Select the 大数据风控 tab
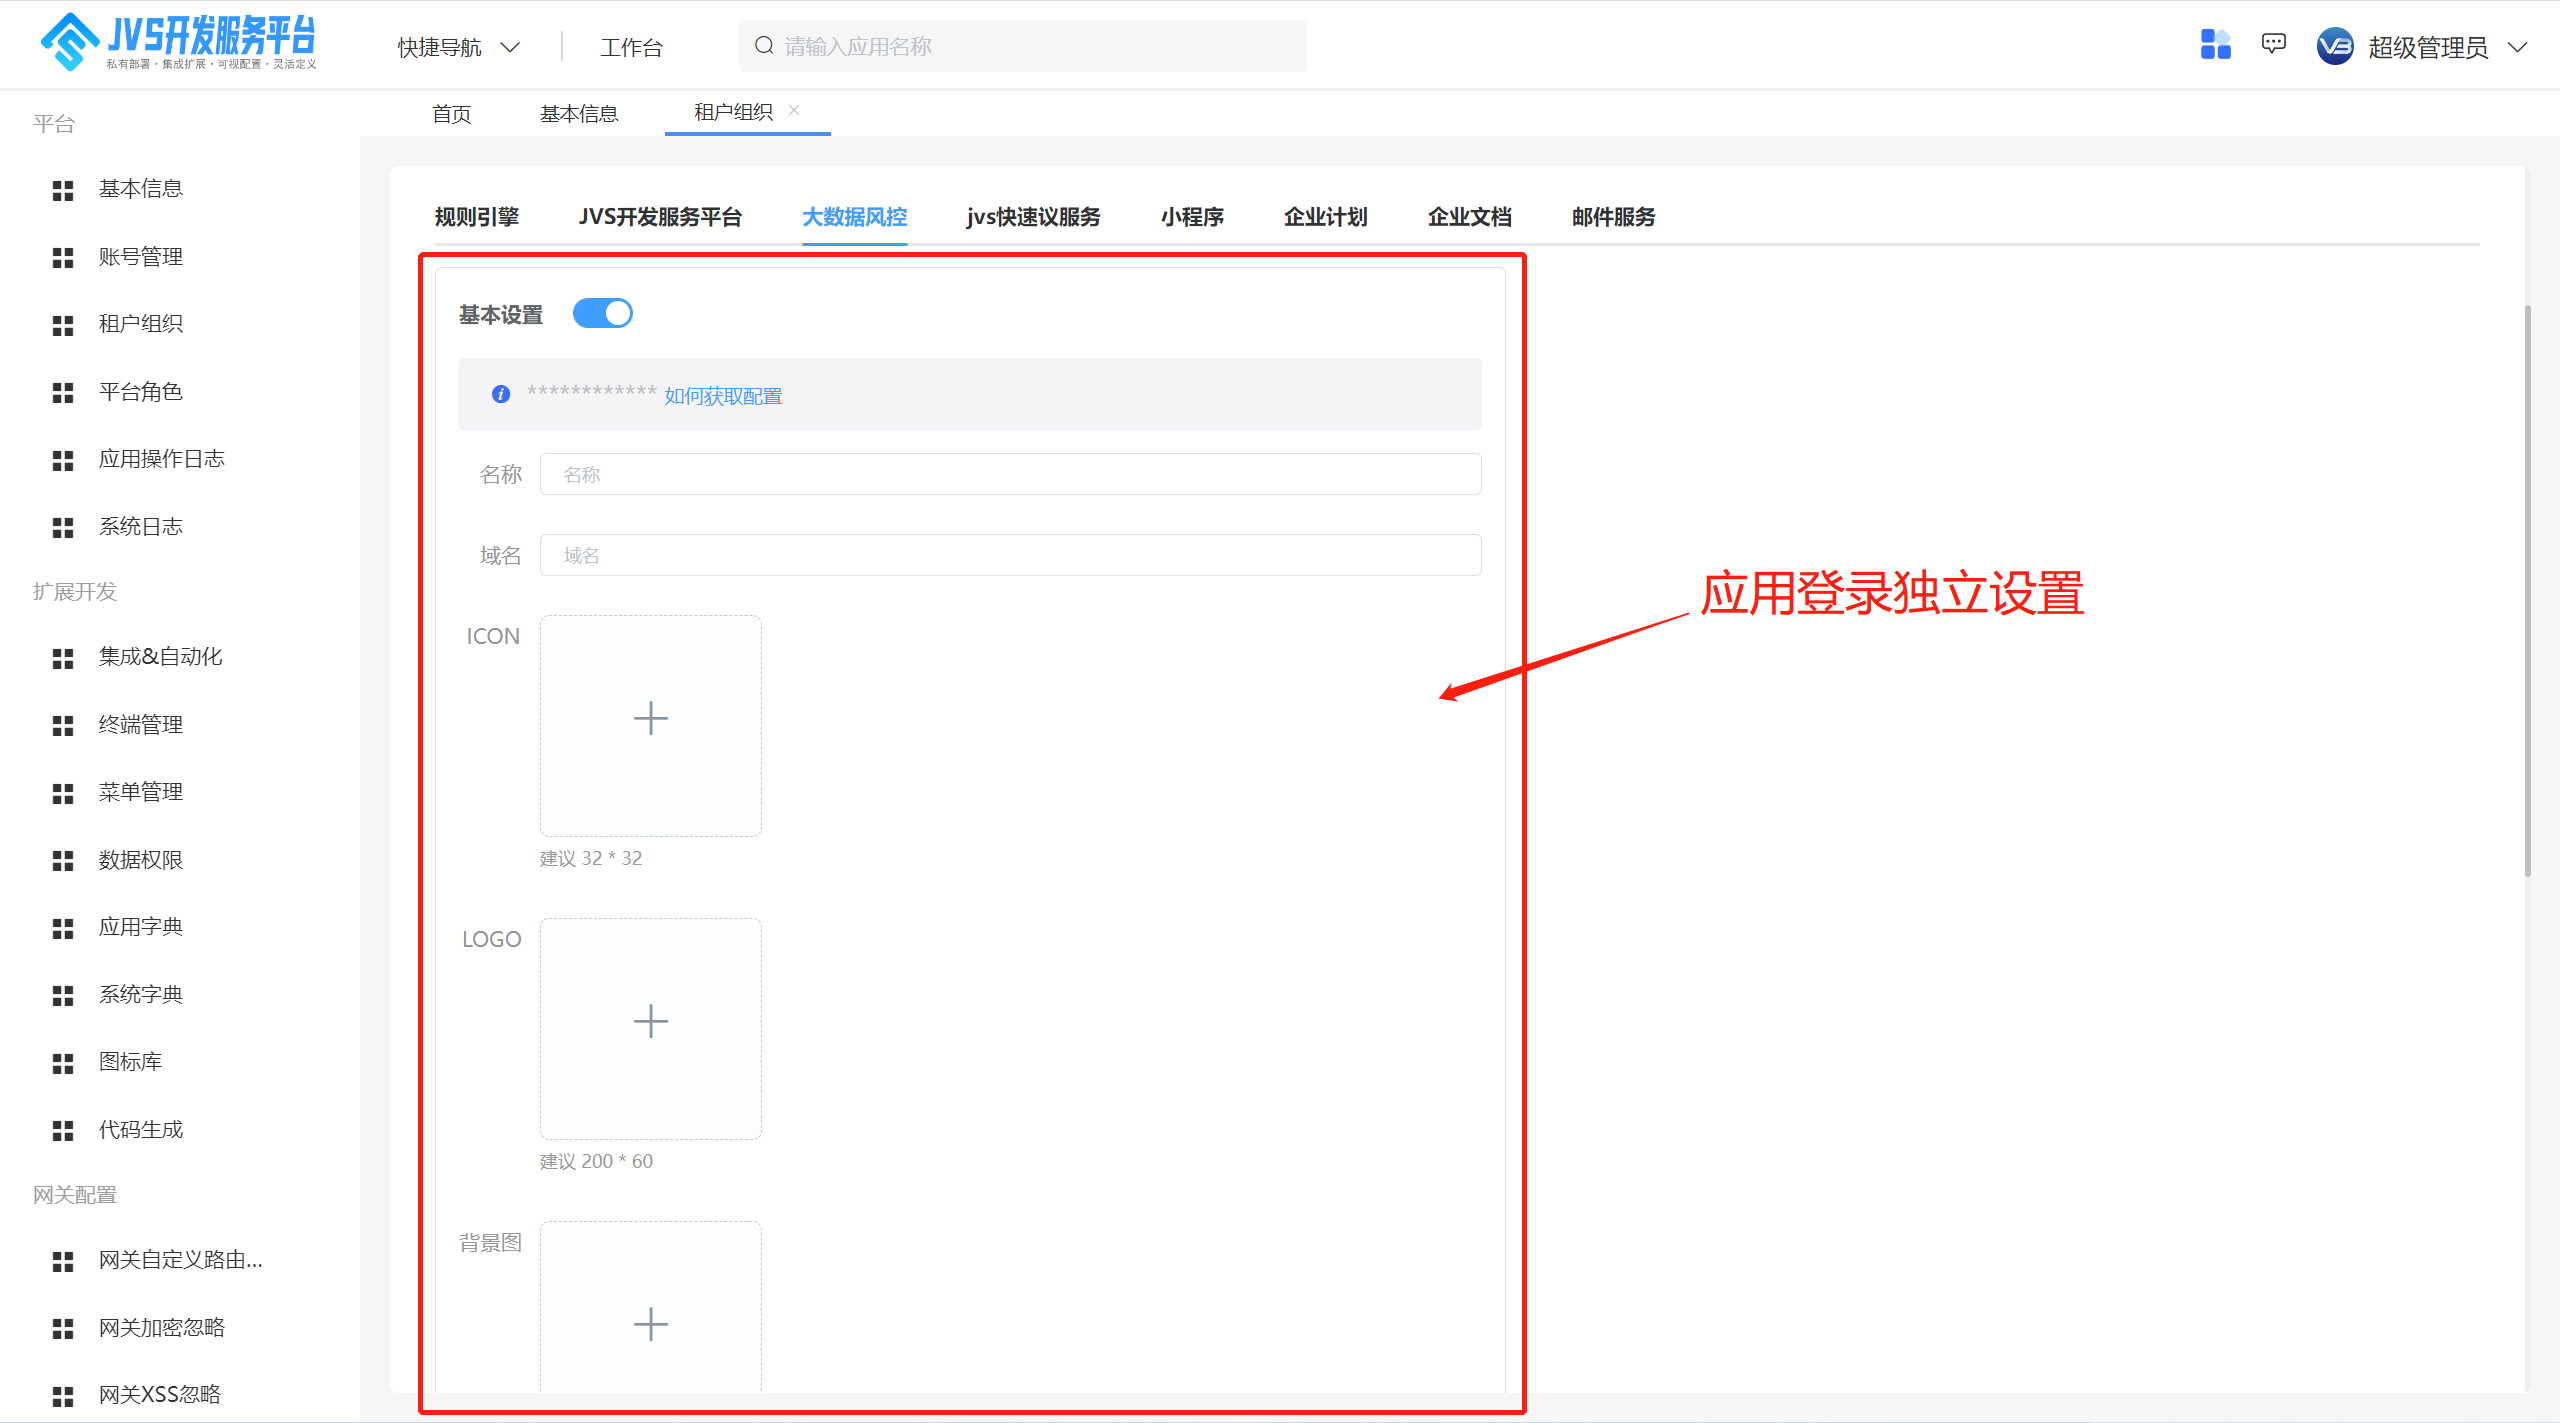2560x1423 pixels. (x=855, y=217)
